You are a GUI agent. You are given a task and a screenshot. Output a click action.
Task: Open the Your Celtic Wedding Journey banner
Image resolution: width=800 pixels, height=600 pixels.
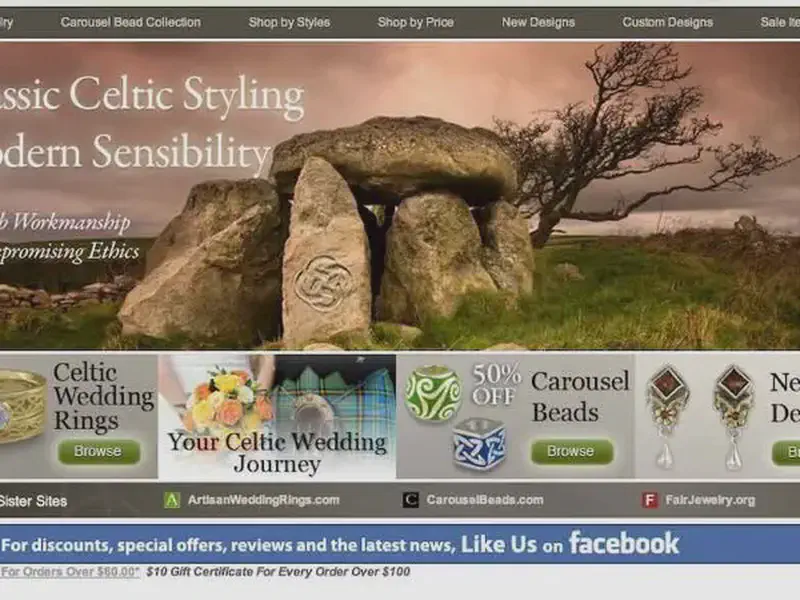click(277, 416)
